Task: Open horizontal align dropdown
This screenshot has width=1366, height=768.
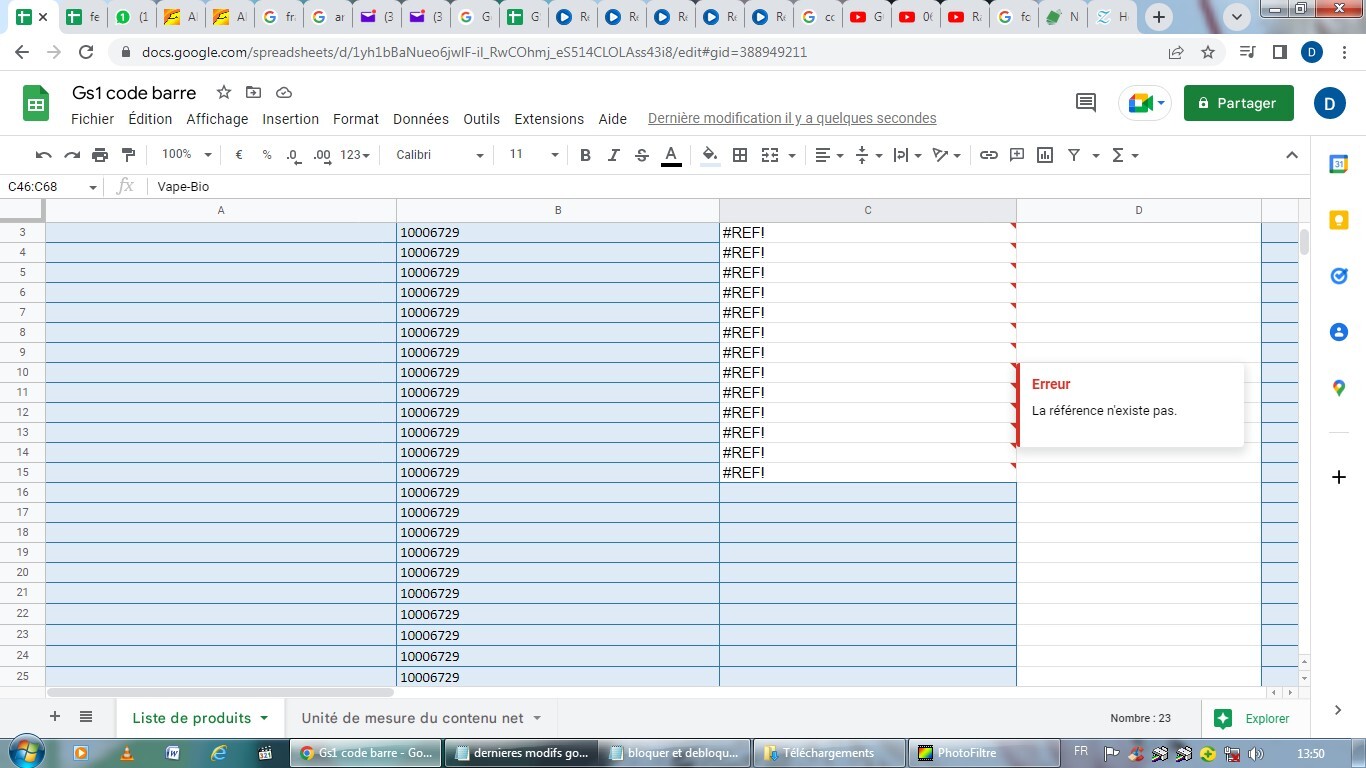Action: [x=829, y=155]
